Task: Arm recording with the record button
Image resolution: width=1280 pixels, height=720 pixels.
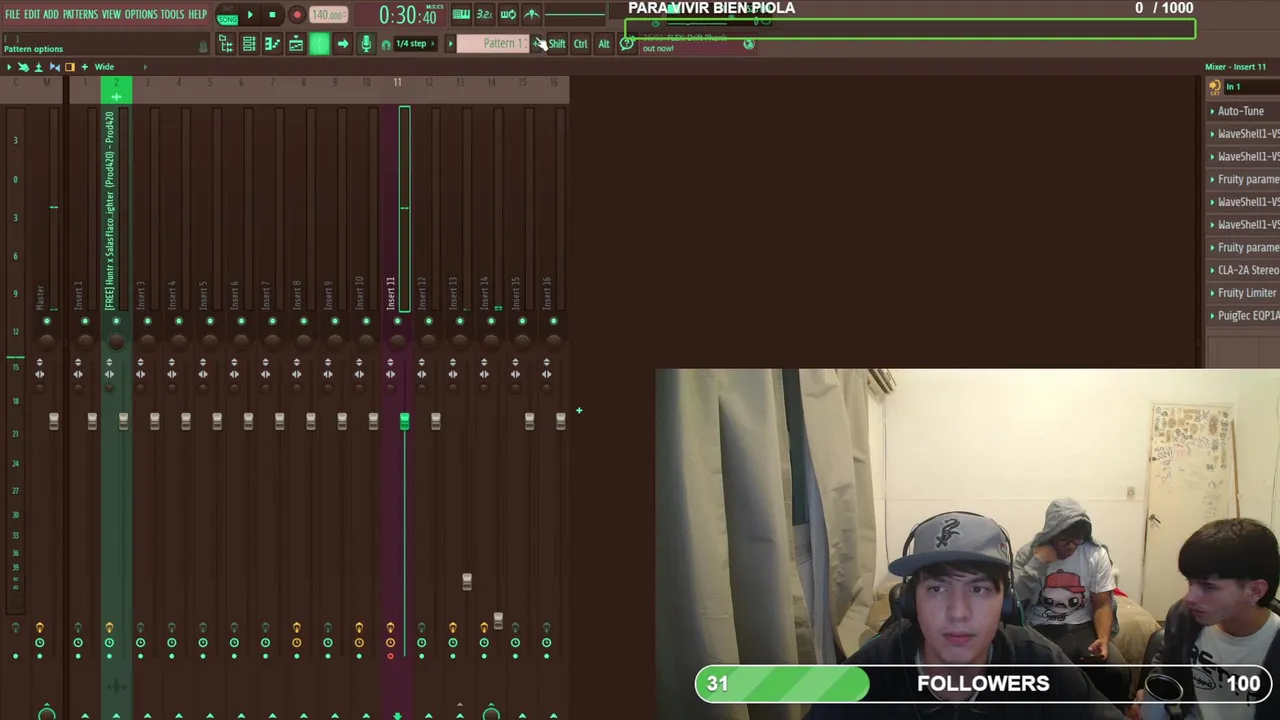Action: click(297, 15)
